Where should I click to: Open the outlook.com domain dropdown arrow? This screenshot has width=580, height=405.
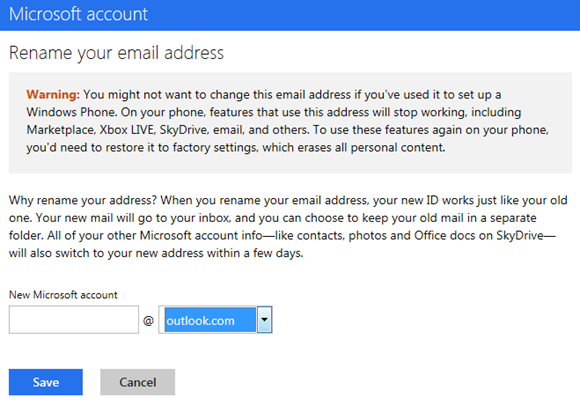[264, 320]
